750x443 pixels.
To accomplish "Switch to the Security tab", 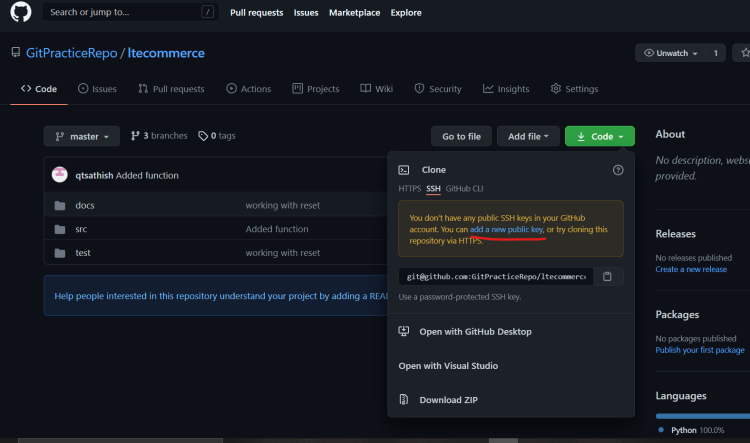I will (x=438, y=89).
